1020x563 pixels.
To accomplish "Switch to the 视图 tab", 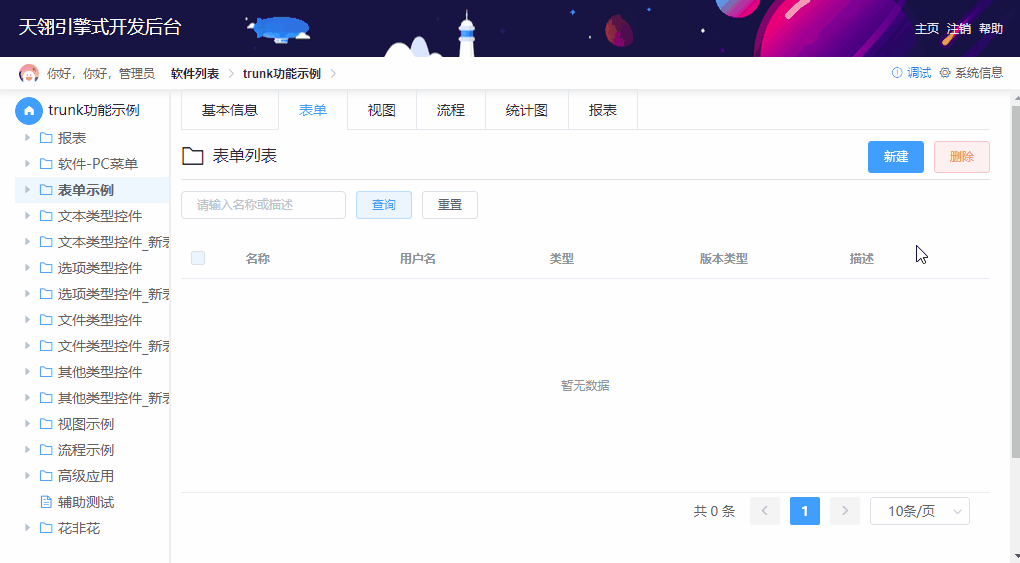I will pos(381,110).
